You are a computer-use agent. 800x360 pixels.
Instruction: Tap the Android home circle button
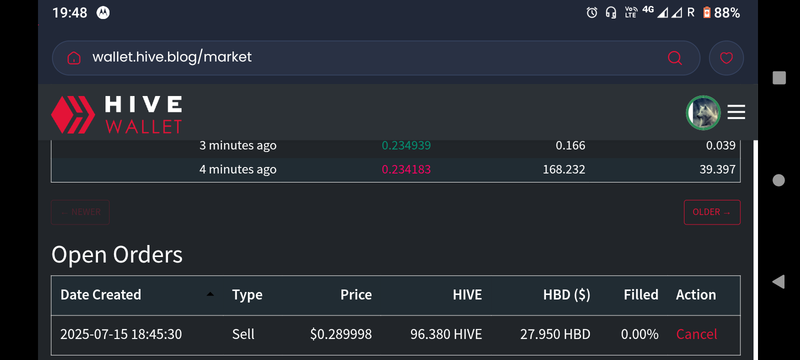tap(779, 180)
